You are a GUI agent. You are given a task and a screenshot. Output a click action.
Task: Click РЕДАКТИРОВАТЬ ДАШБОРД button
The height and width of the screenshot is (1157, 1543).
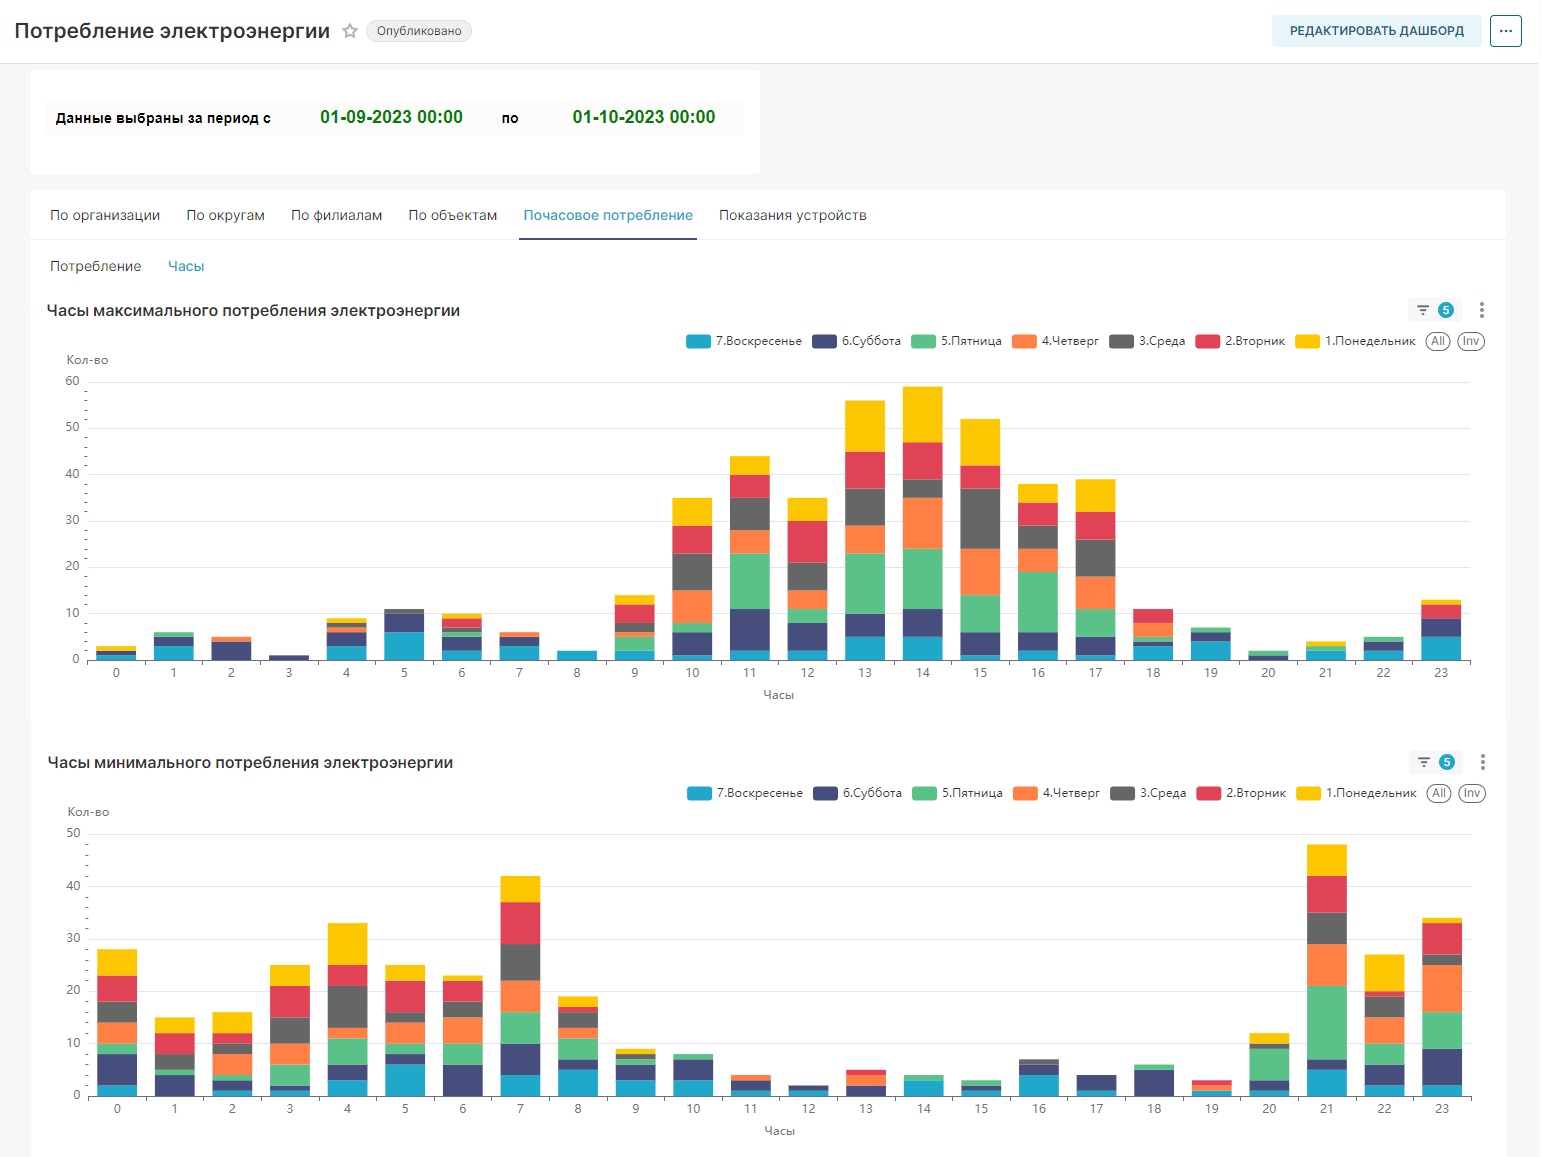coord(1377,31)
